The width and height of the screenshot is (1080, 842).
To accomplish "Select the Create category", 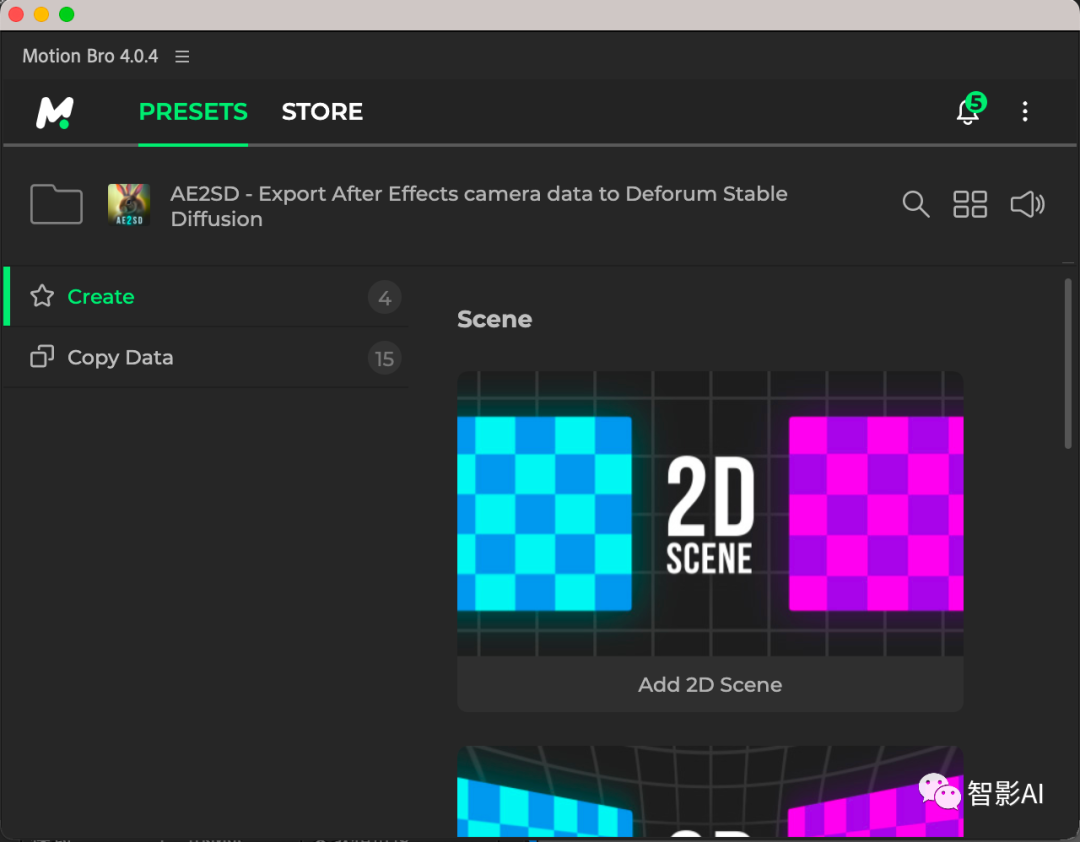I will [206, 297].
